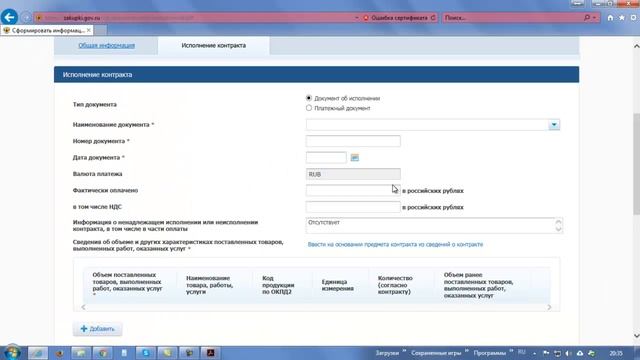Screen dimensions: 640x360
Task: Open Adobe Reader from the taskbar
Action: [x=211, y=353]
